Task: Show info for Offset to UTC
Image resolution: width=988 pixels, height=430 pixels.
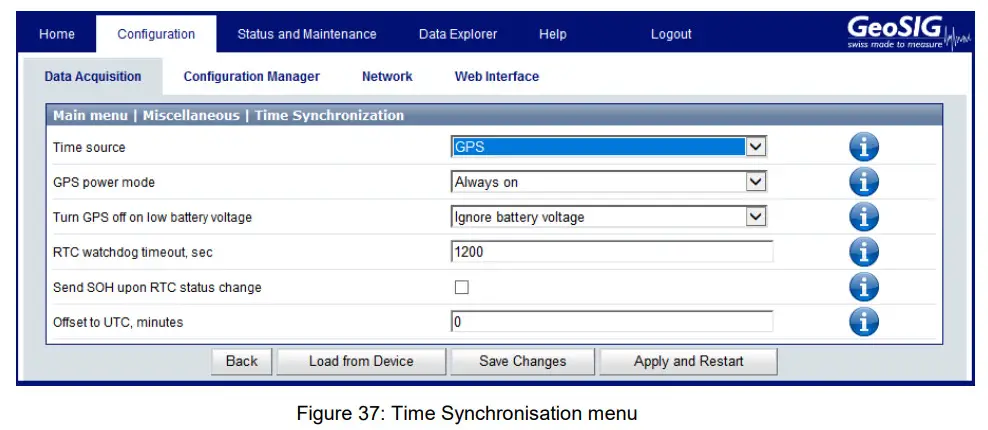Action: pos(864,322)
